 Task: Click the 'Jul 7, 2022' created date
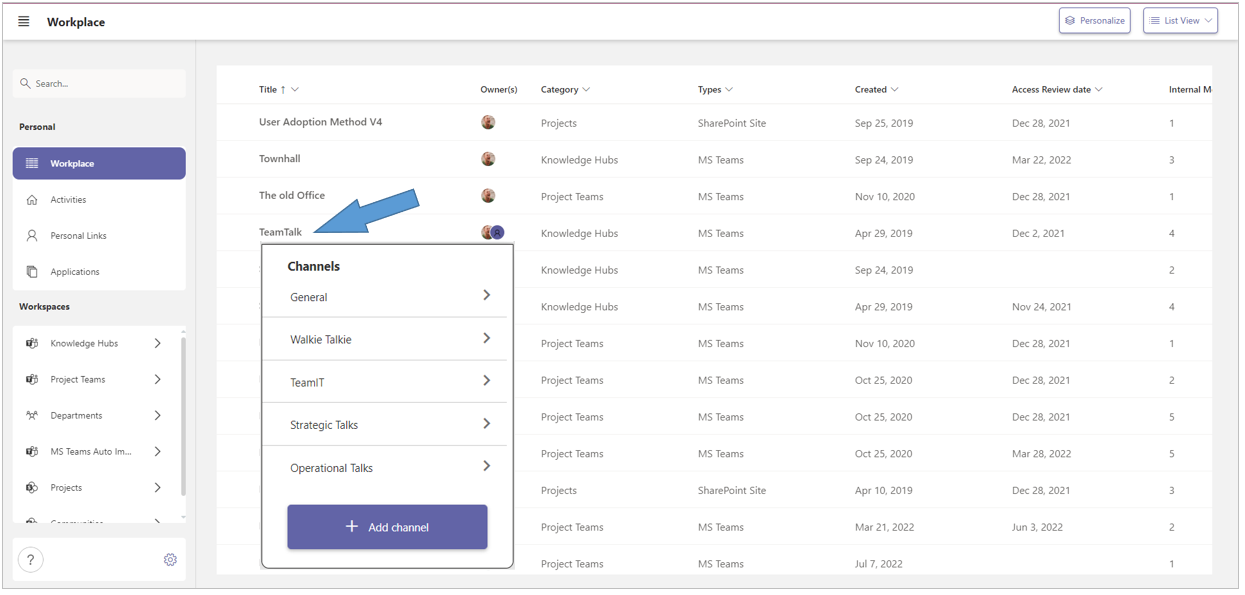coord(878,564)
